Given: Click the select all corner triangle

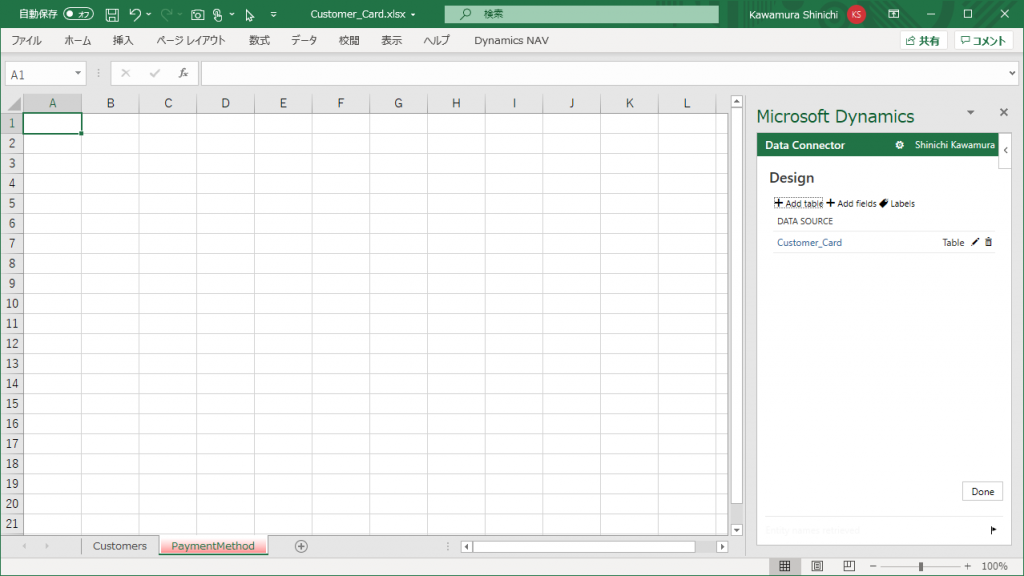Looking at the screenshot, I should (x=14, y=103).
